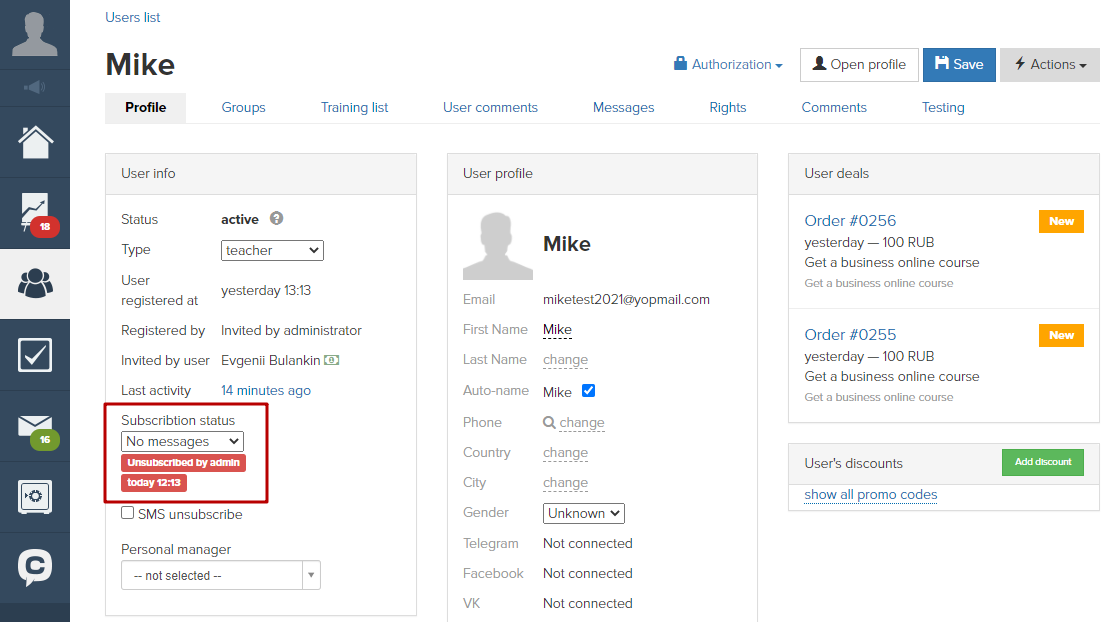This screenshot has width=1108, height=622.
Task: Expand the Authorization dropdown menu
Action: [728, 64]
